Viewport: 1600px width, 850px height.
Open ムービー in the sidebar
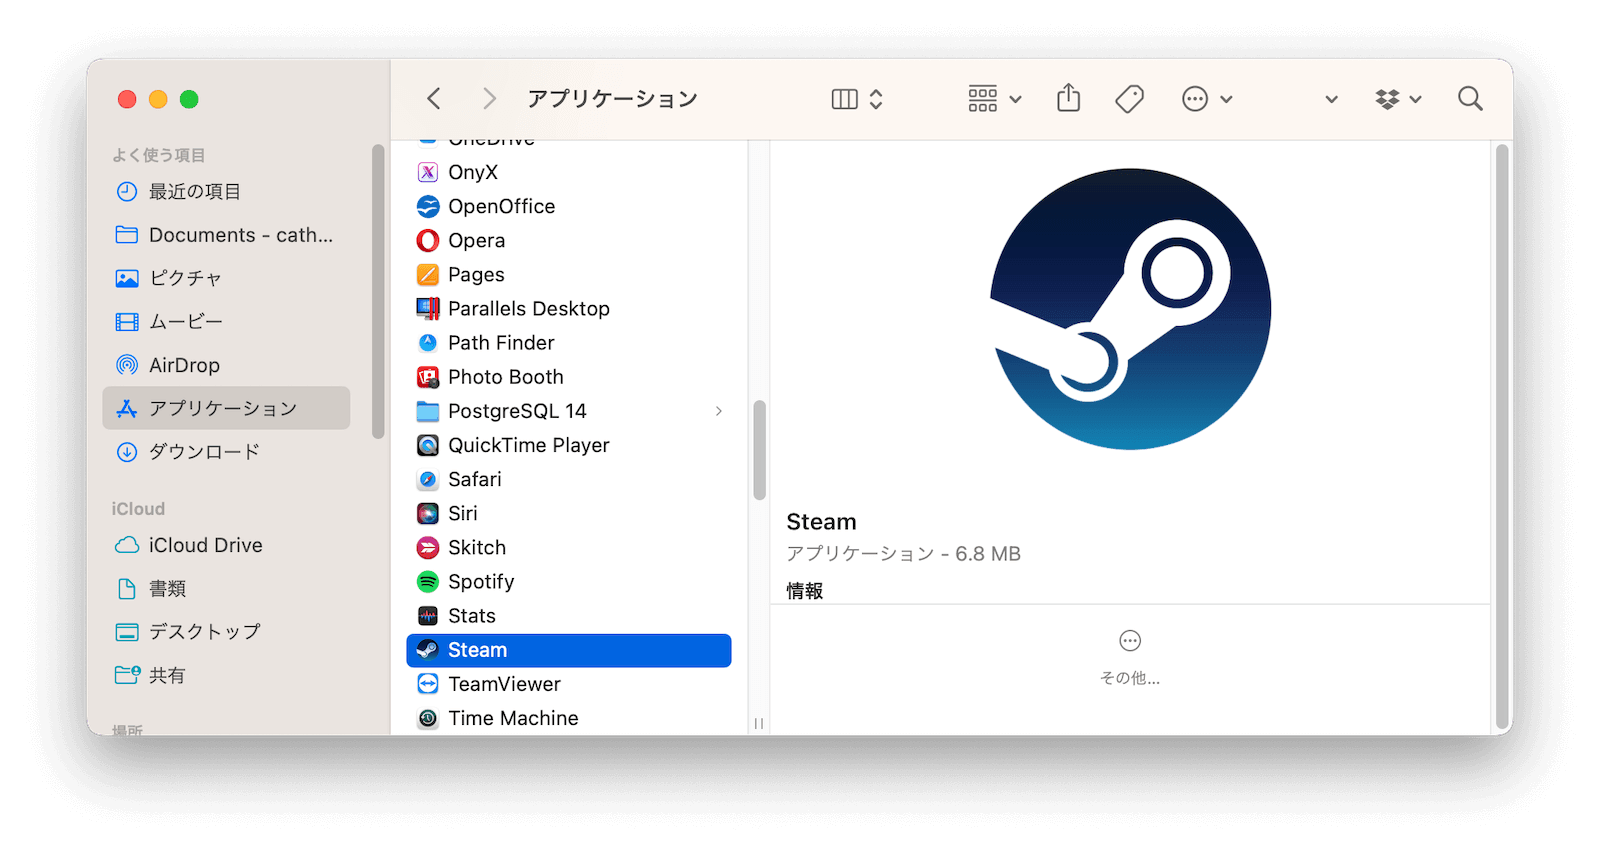[226, 321]
